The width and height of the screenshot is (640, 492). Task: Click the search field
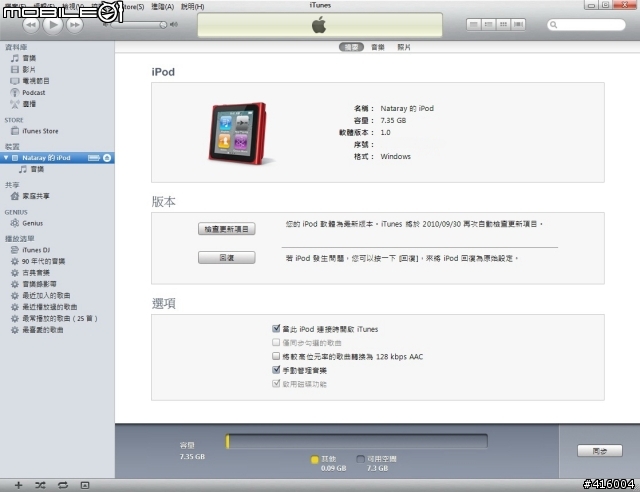click(x=586, y=25)
